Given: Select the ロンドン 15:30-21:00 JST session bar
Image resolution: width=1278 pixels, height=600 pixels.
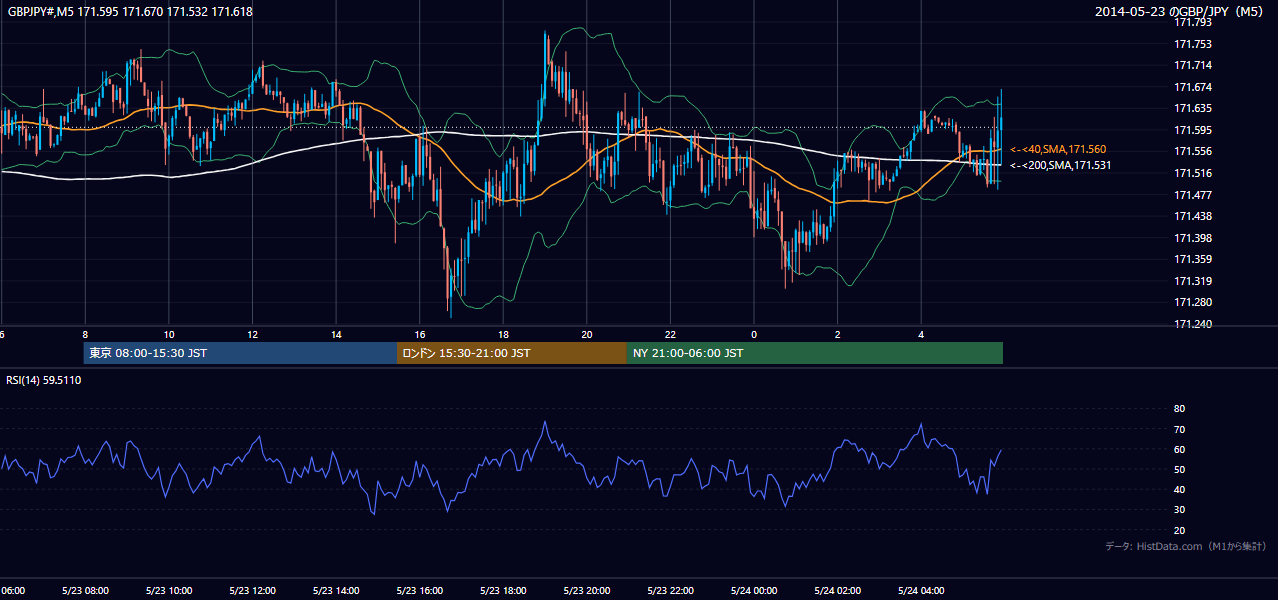Looking at the screenshot, I should (x=512, y=353).
